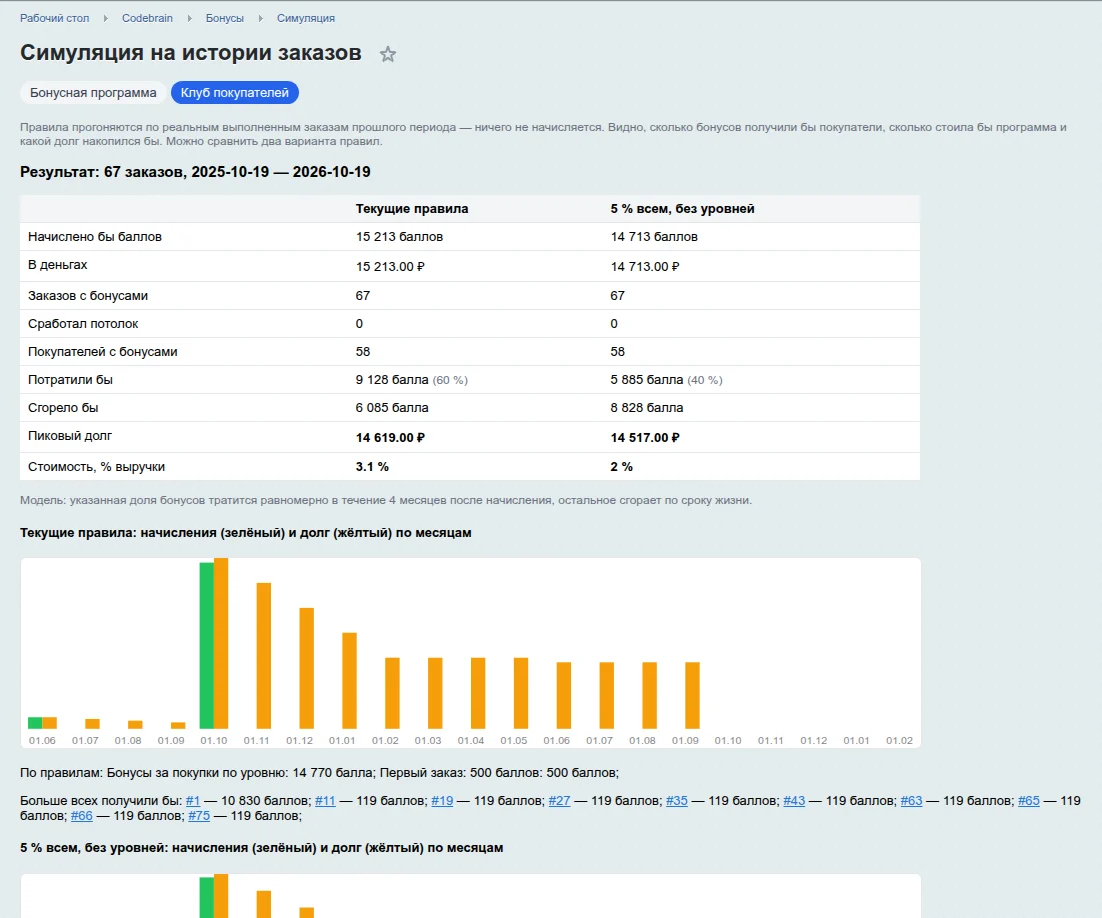The height and width of the screenshot is (918, 1102).
Task: Open customer link #11
Action: [325, 801]
